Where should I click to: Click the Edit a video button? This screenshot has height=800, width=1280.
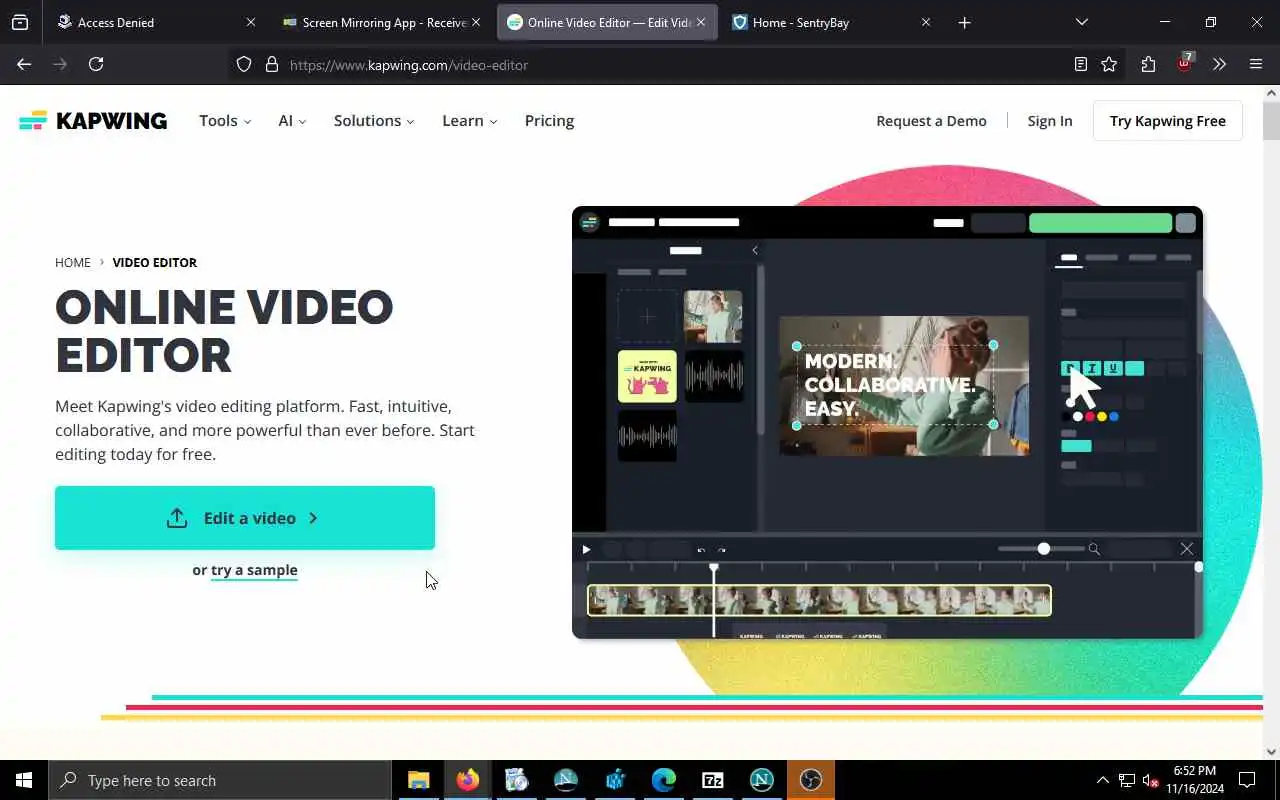245,518
